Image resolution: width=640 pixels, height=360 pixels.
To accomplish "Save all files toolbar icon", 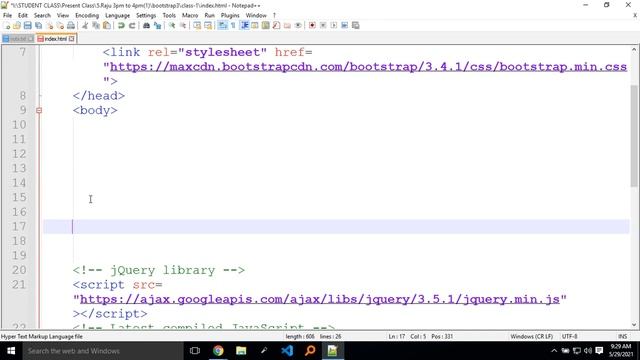I will click(x=38, y=25).
